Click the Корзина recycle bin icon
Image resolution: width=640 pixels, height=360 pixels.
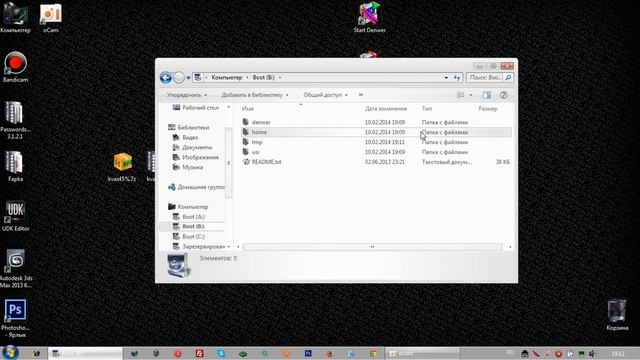(x=617, y=315)
